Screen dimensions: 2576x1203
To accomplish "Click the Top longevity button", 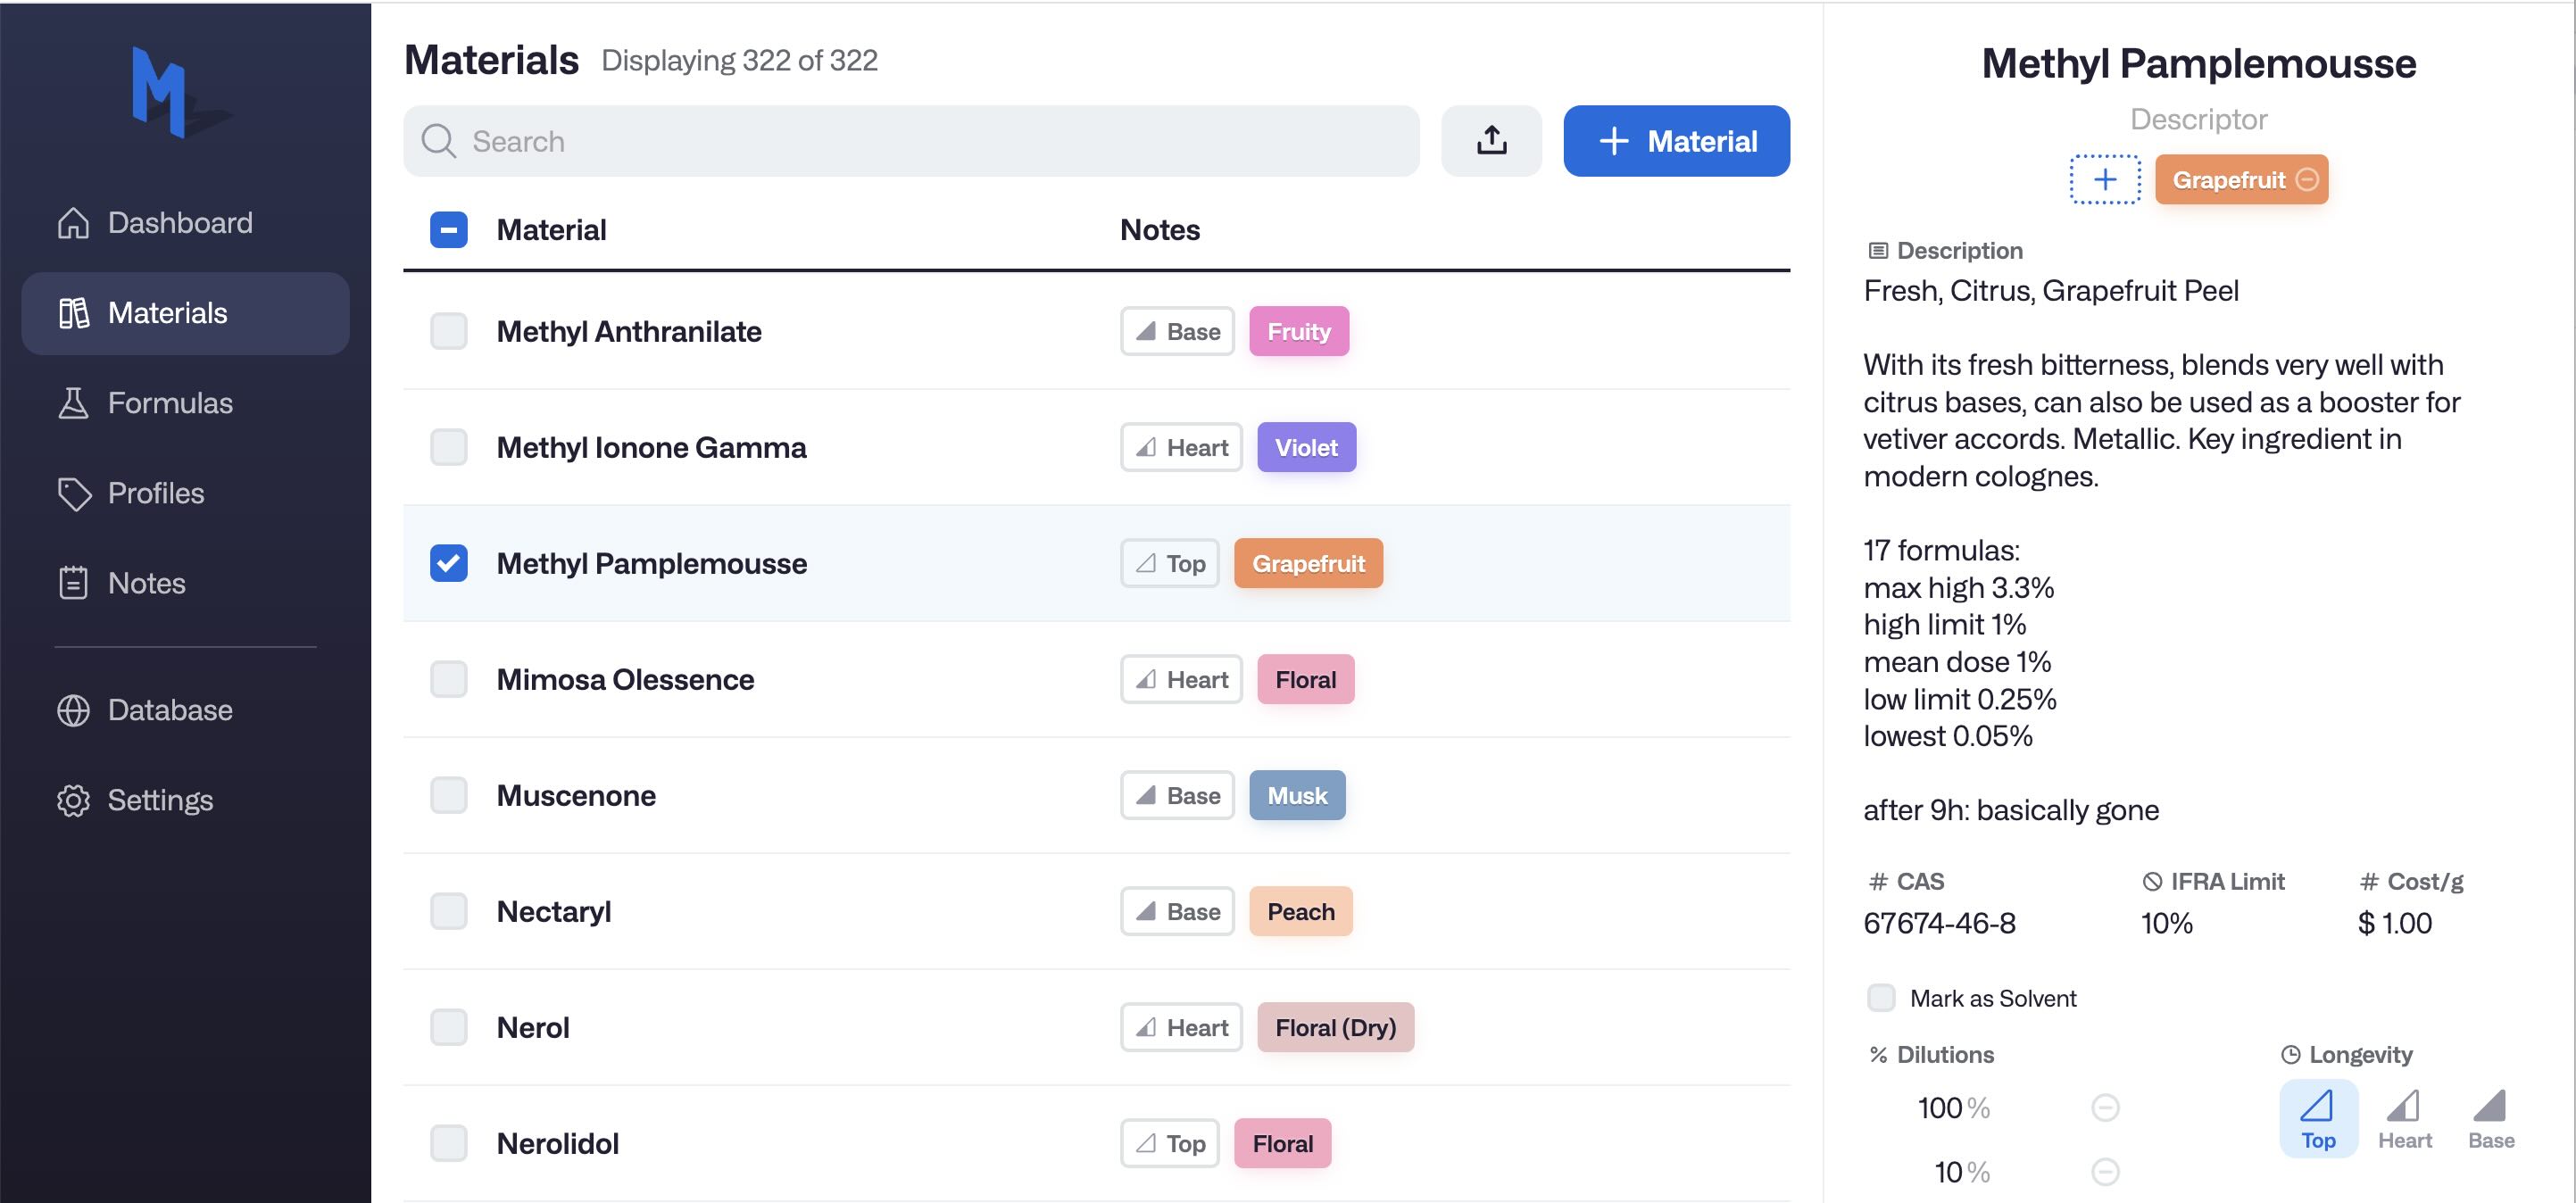I will (2318, 1118).
